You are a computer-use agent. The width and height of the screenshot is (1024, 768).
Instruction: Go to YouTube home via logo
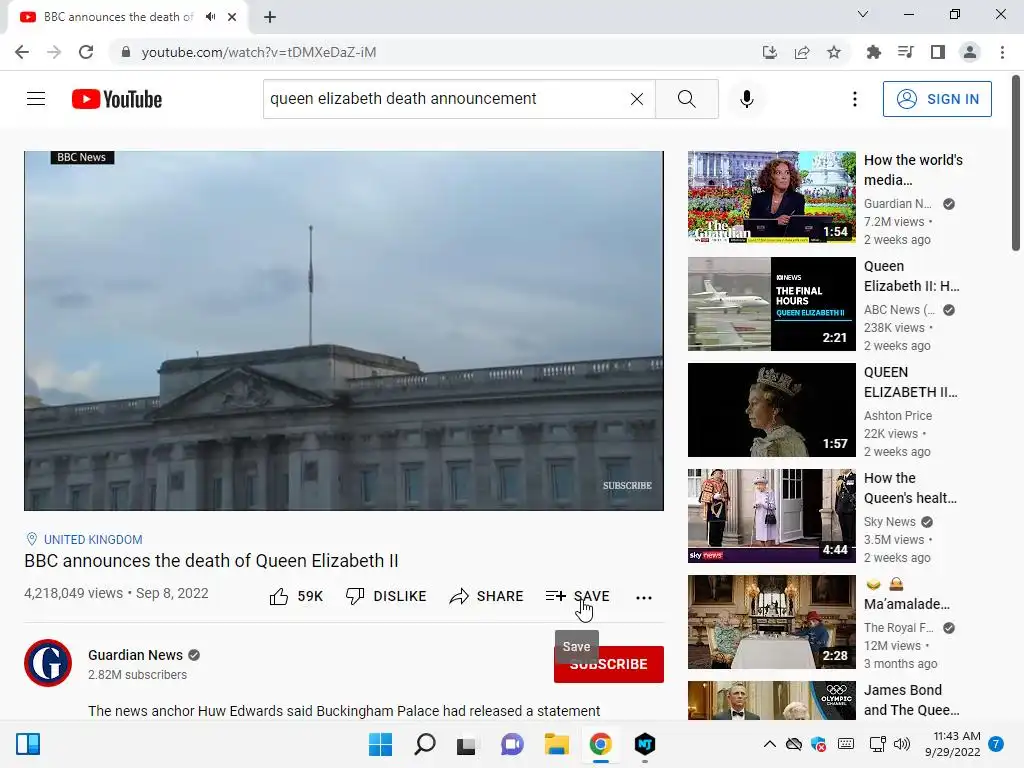[117, 99]
